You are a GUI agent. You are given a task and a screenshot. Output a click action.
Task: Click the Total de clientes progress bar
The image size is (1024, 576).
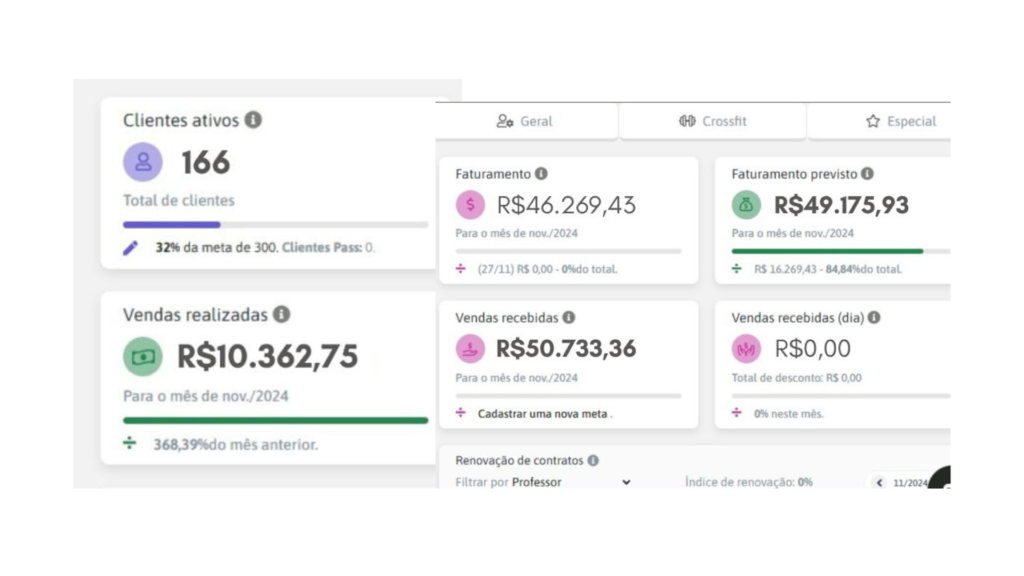point(276,225)
